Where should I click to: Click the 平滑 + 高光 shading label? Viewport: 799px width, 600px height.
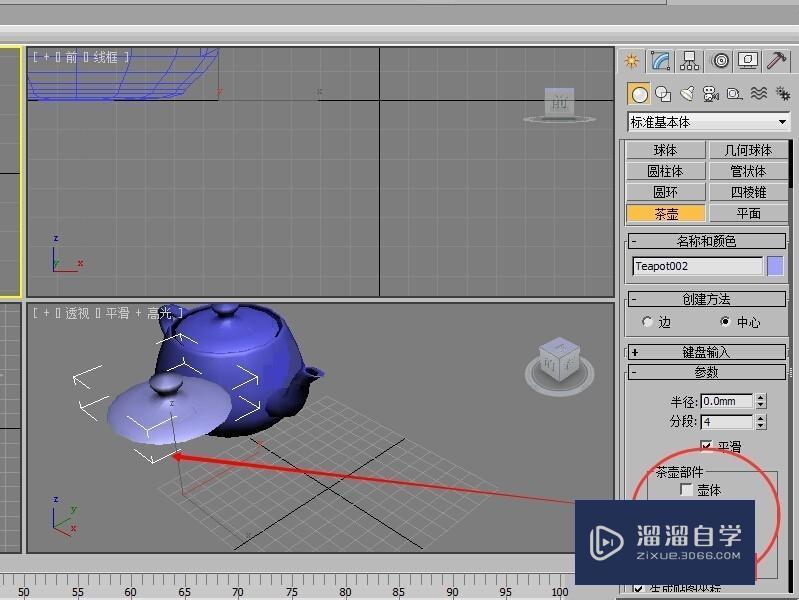(x=139, y=313)
